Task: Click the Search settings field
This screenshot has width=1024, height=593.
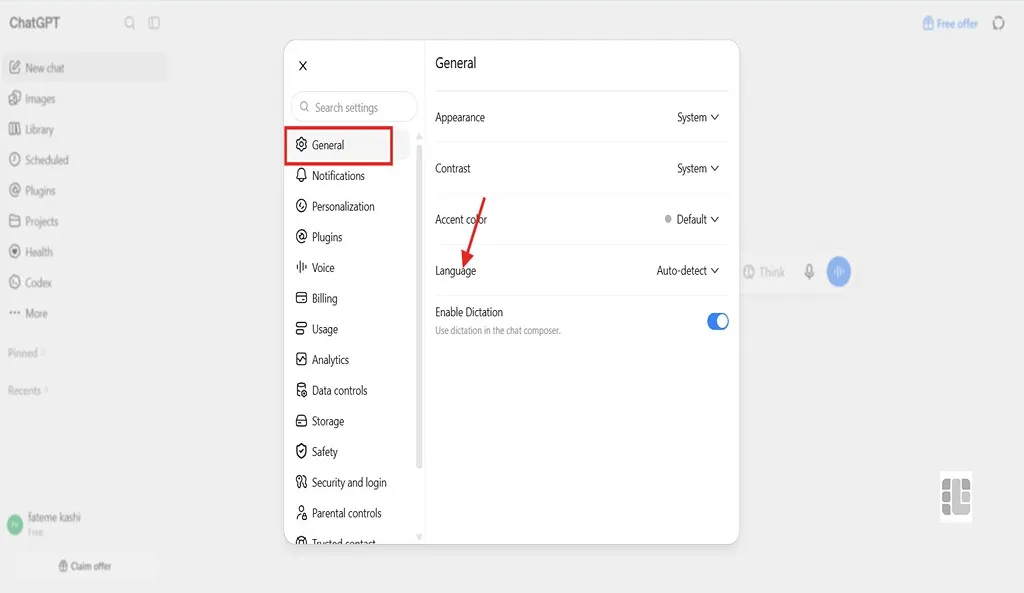Action: point(354,107)
